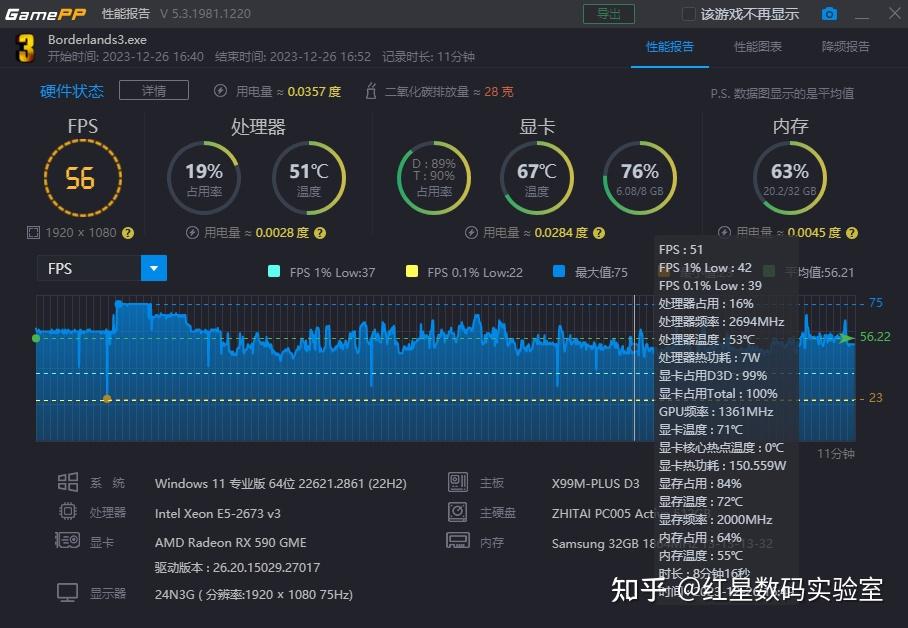
Task: Click the GamePP logo
Action: [x=46, y=14]
